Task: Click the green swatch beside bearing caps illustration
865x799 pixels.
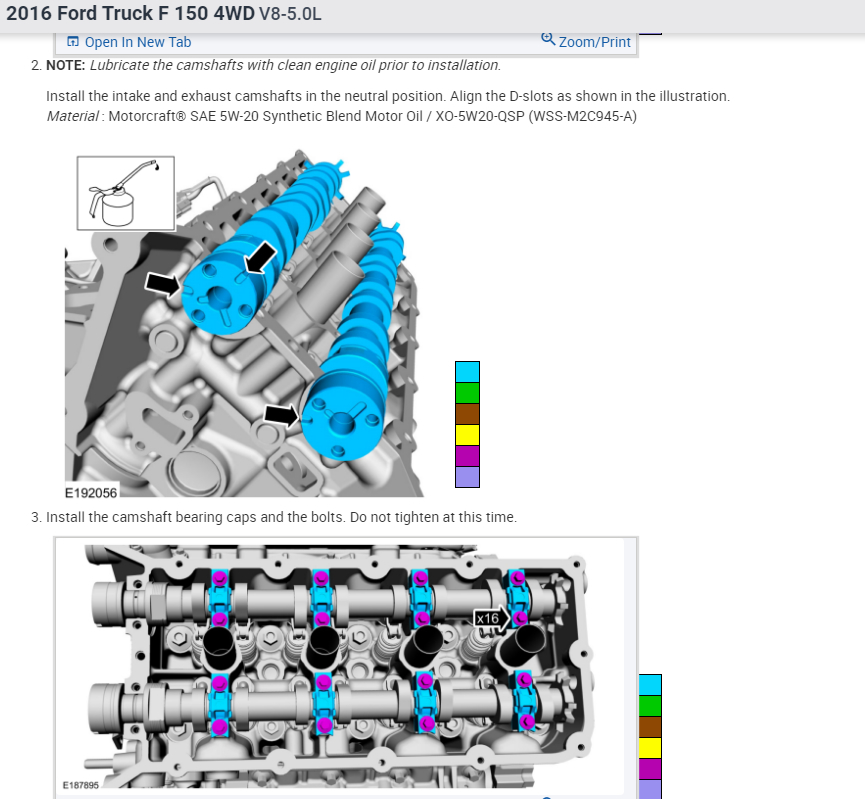Action: 650,706
